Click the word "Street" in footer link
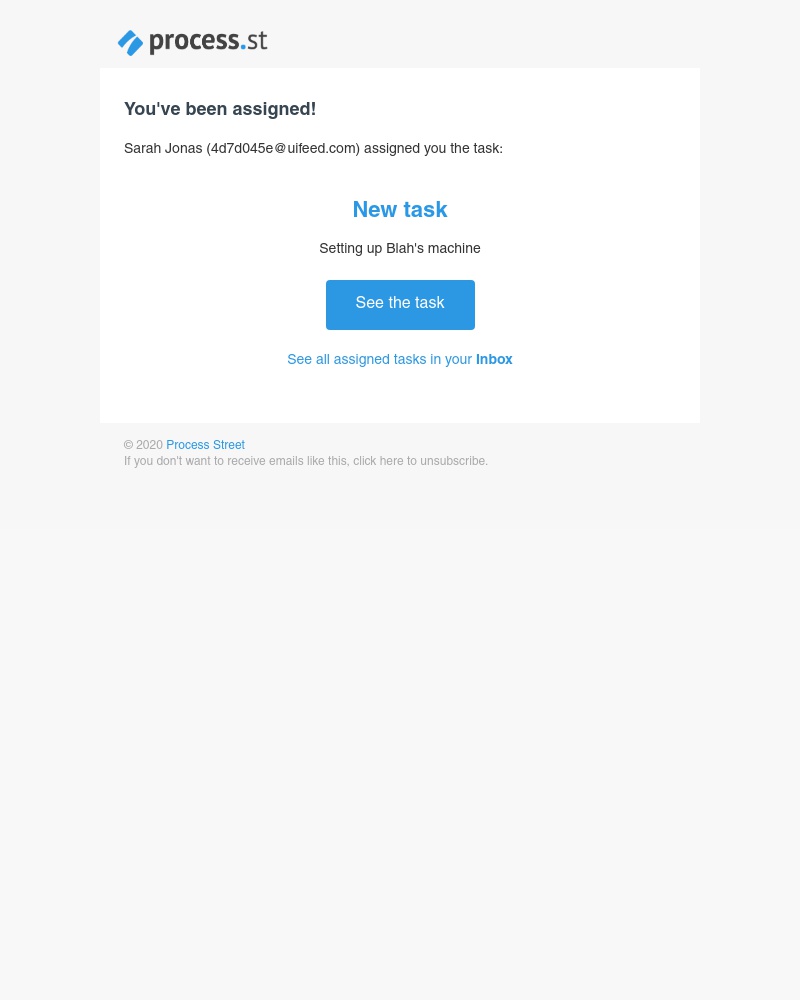 [x=229, y=445]
